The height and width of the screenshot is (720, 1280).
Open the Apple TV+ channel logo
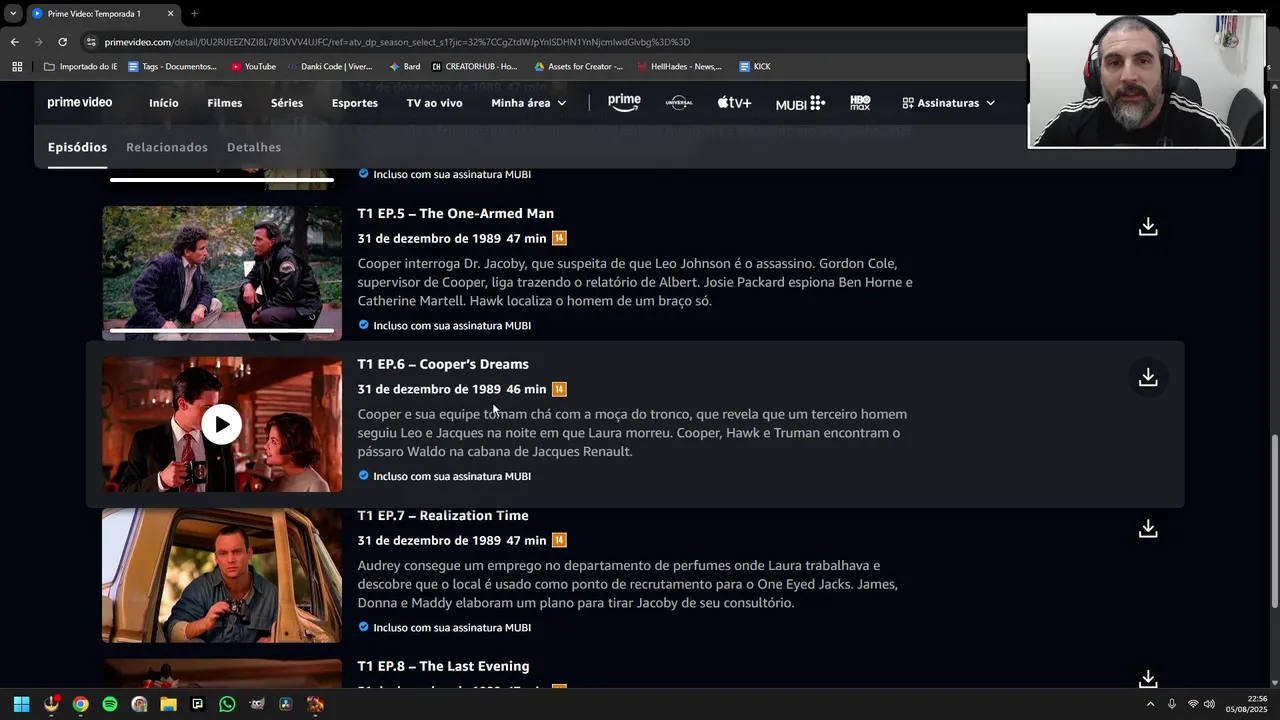734,102
